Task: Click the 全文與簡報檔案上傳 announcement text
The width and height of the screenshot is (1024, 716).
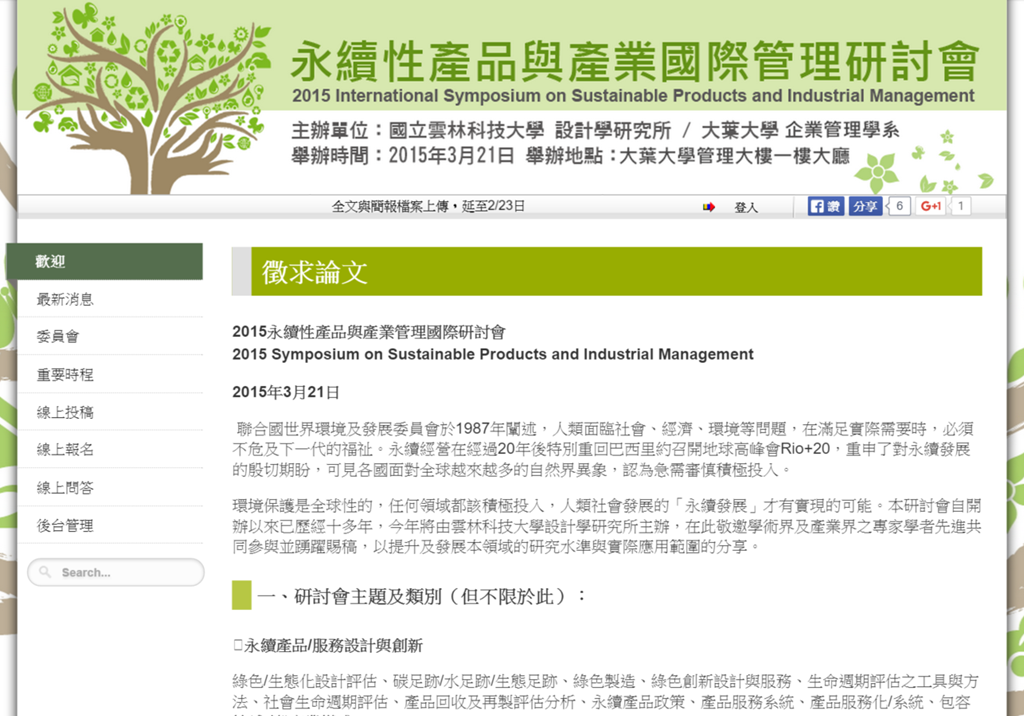Action: pyautogui.click(x=428, y=207)
